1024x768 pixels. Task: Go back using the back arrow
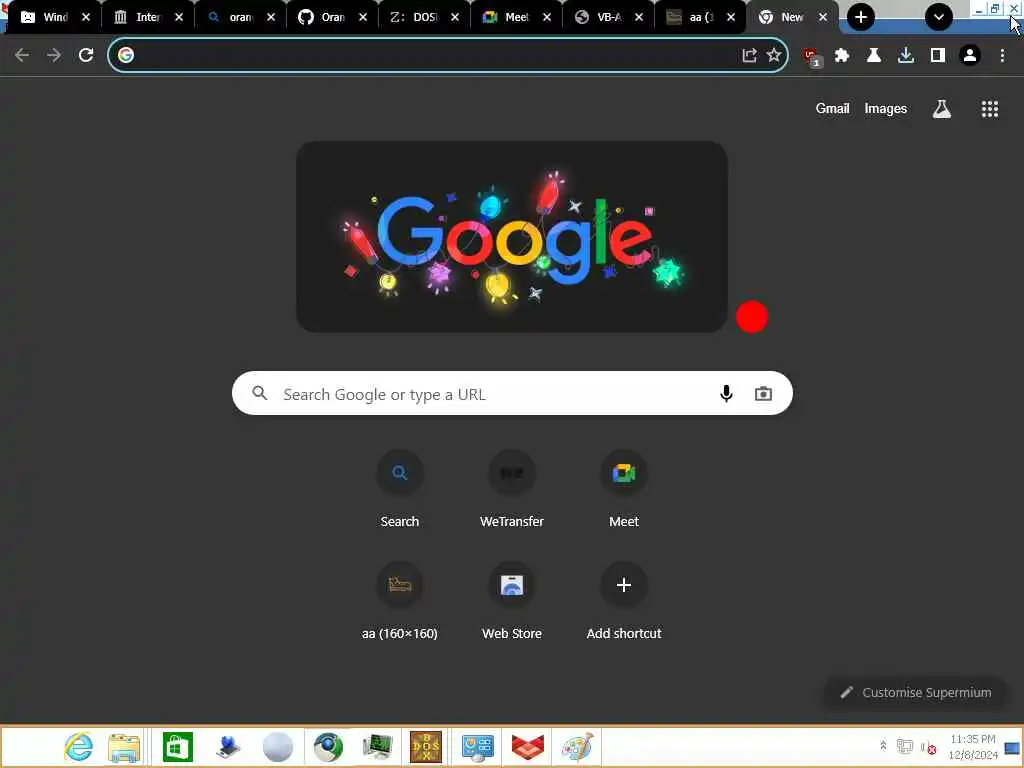tap(22, 56)
